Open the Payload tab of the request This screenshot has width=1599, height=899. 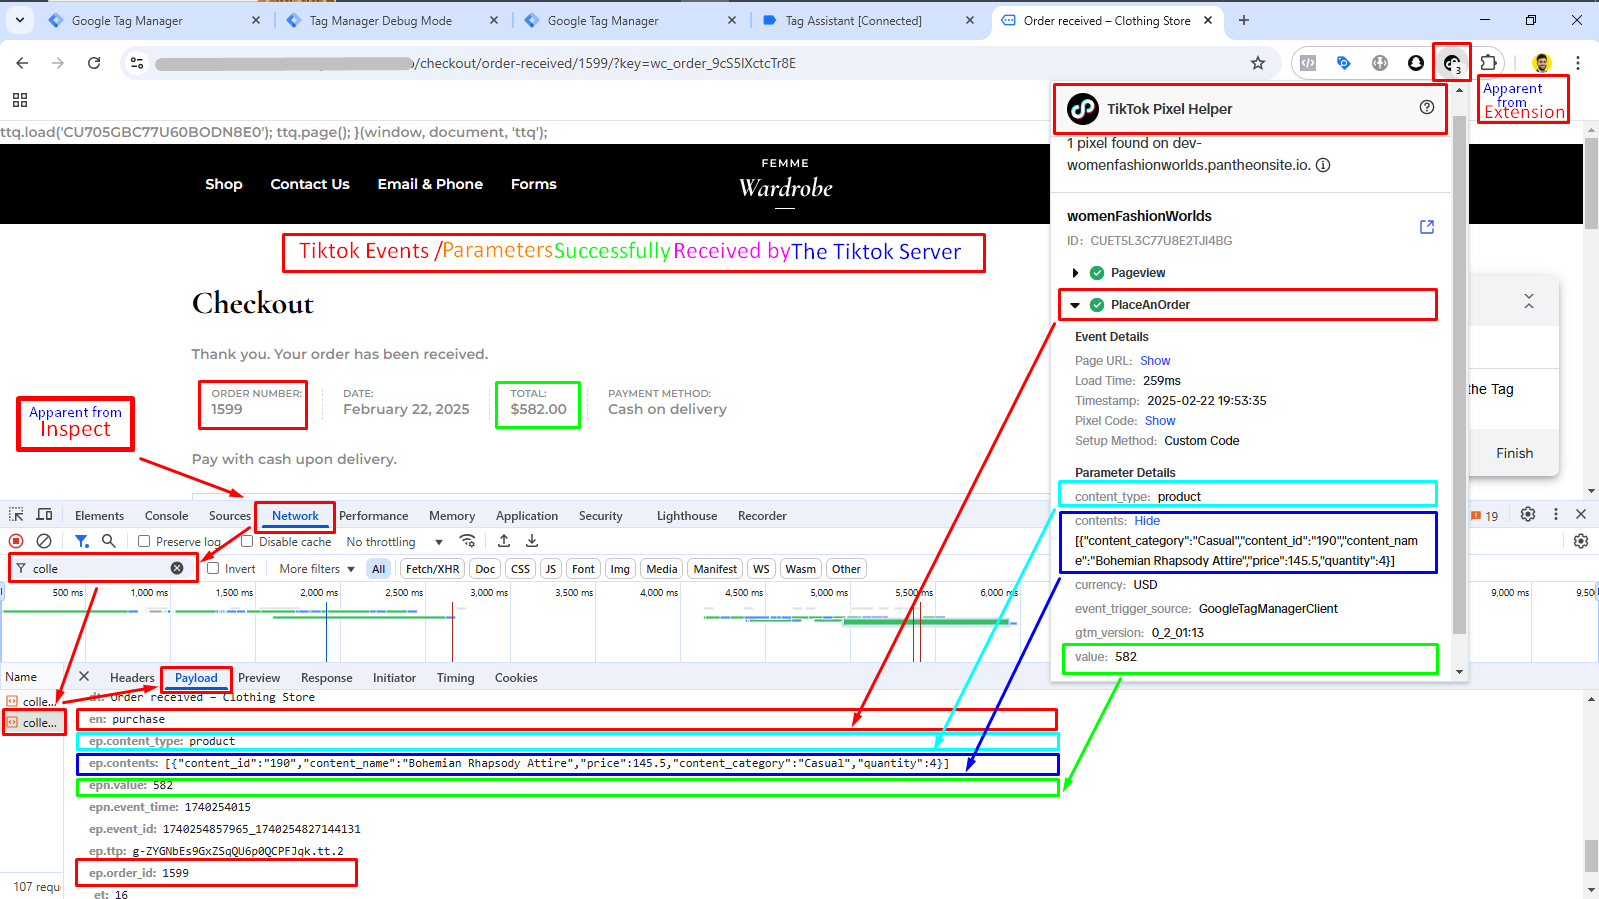coord(196,678)
